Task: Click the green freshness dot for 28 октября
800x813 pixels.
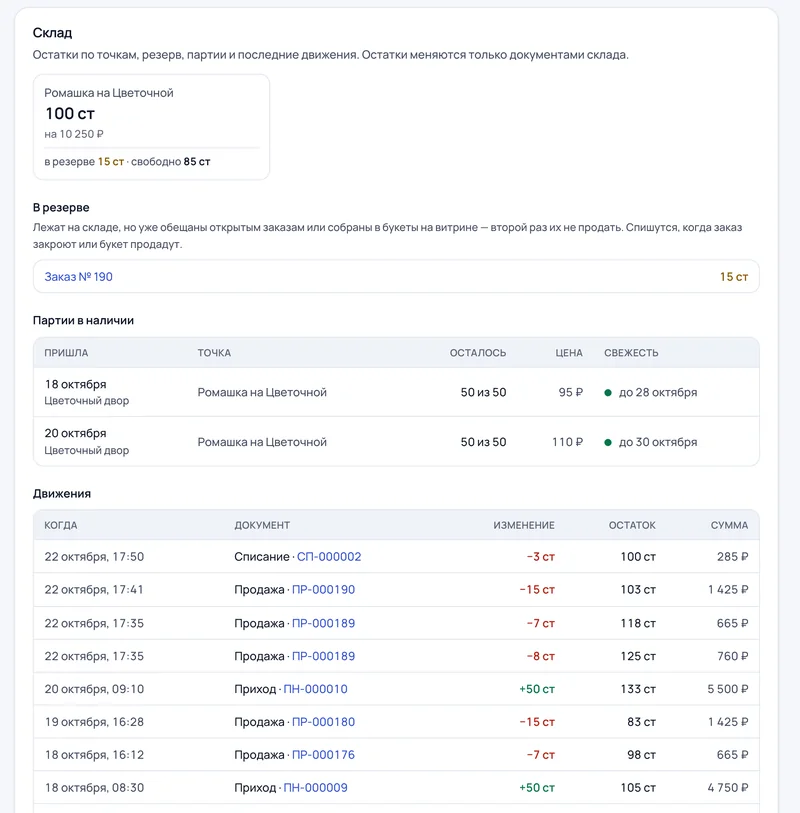Action: point(608,393)
